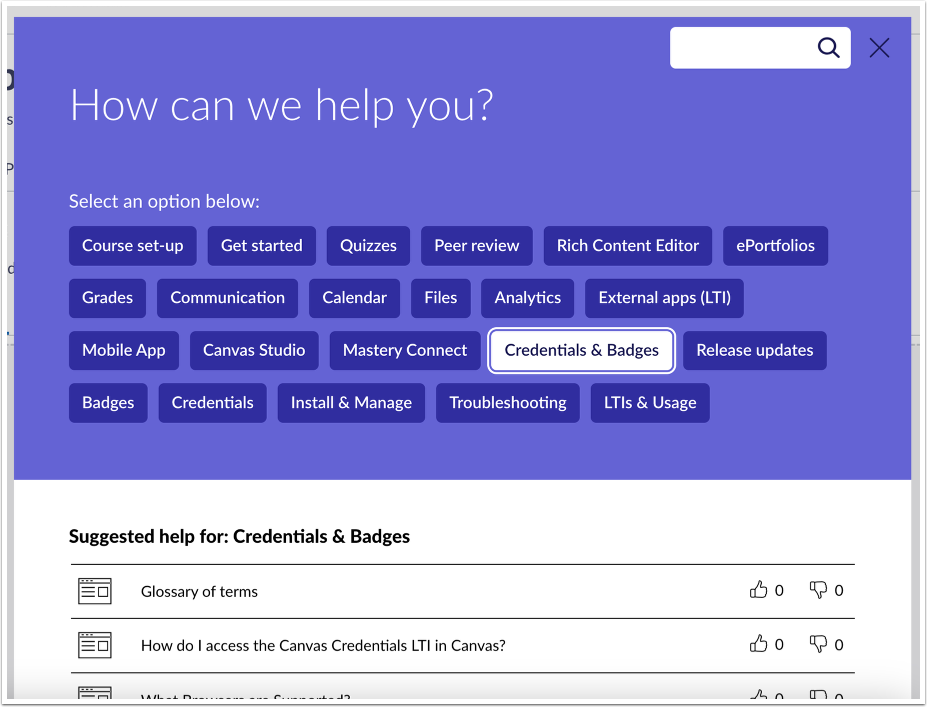Switch to the Canvas Studio category
Viewport: 927px width, 707px height.
(x=253, y=350)
